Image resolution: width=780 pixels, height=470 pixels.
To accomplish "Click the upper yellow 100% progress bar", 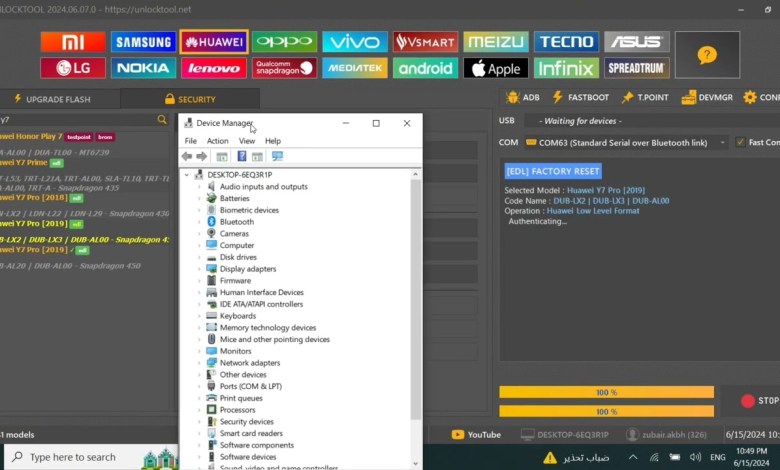I will (x=606, y=392).
